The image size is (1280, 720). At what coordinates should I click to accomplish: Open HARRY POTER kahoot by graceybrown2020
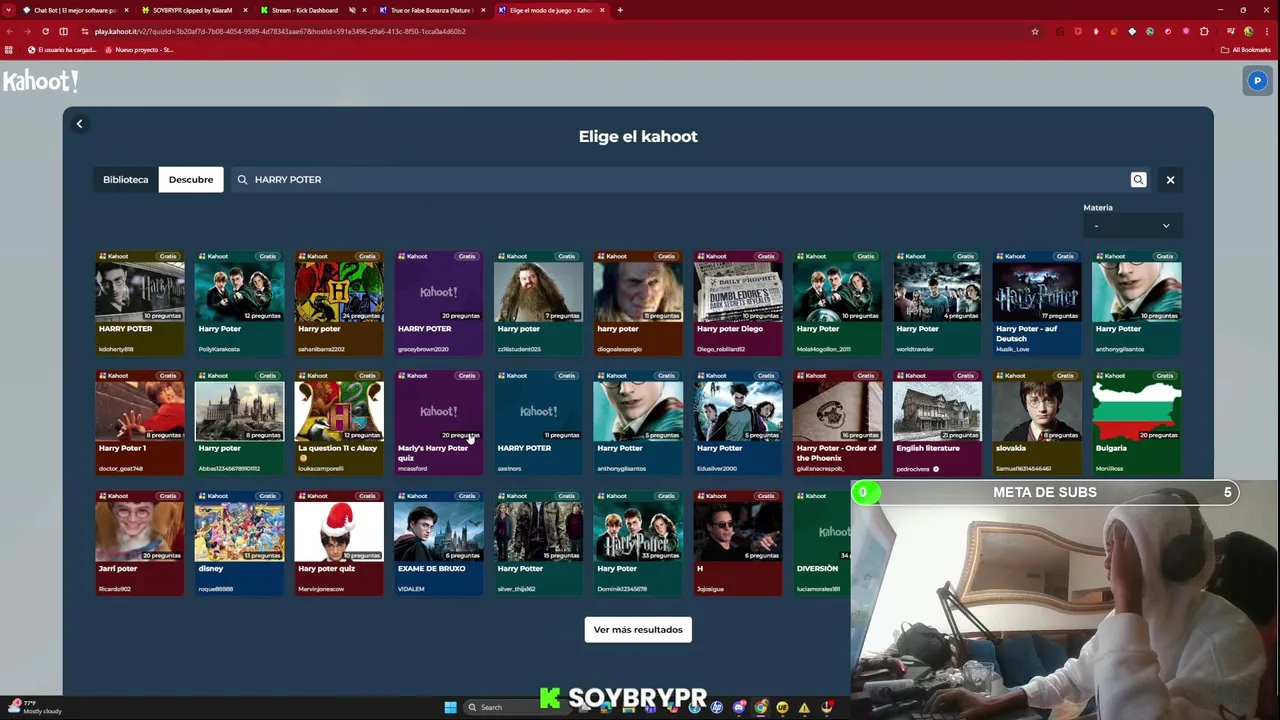(x=439, y=304)
